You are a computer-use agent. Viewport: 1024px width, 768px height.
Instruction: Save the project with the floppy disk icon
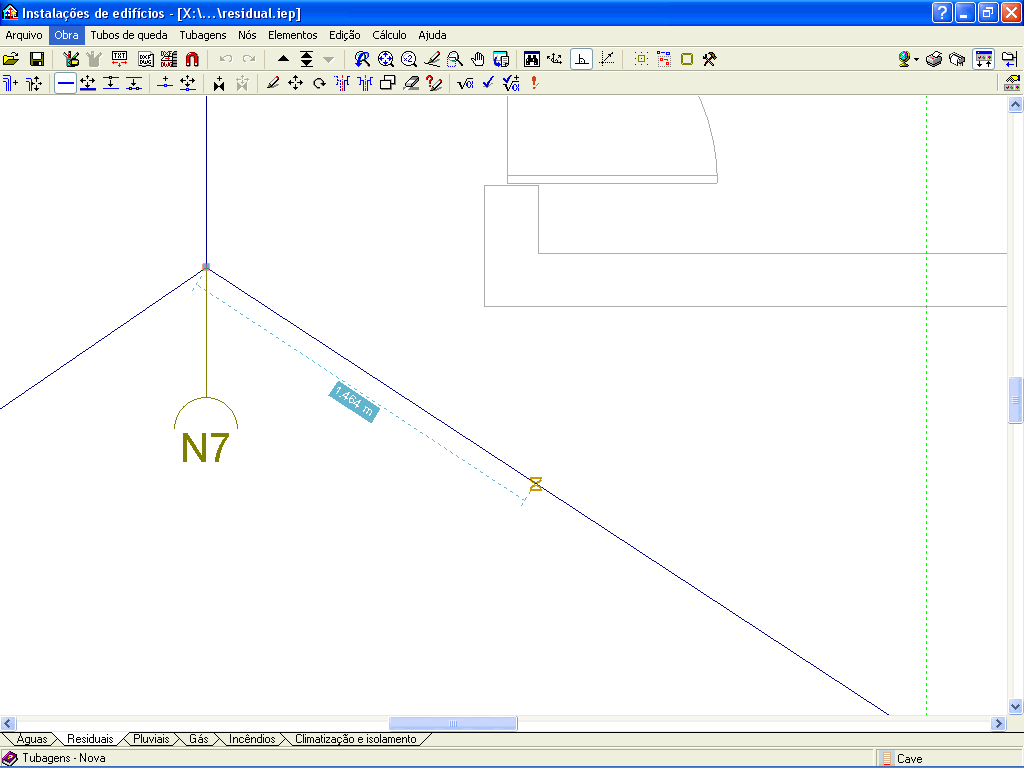[x=36, y=59]
